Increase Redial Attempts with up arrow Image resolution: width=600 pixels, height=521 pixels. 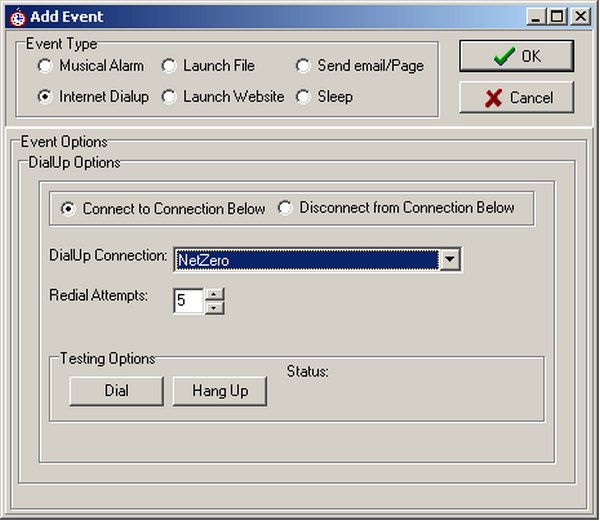(x=214, y=295)
